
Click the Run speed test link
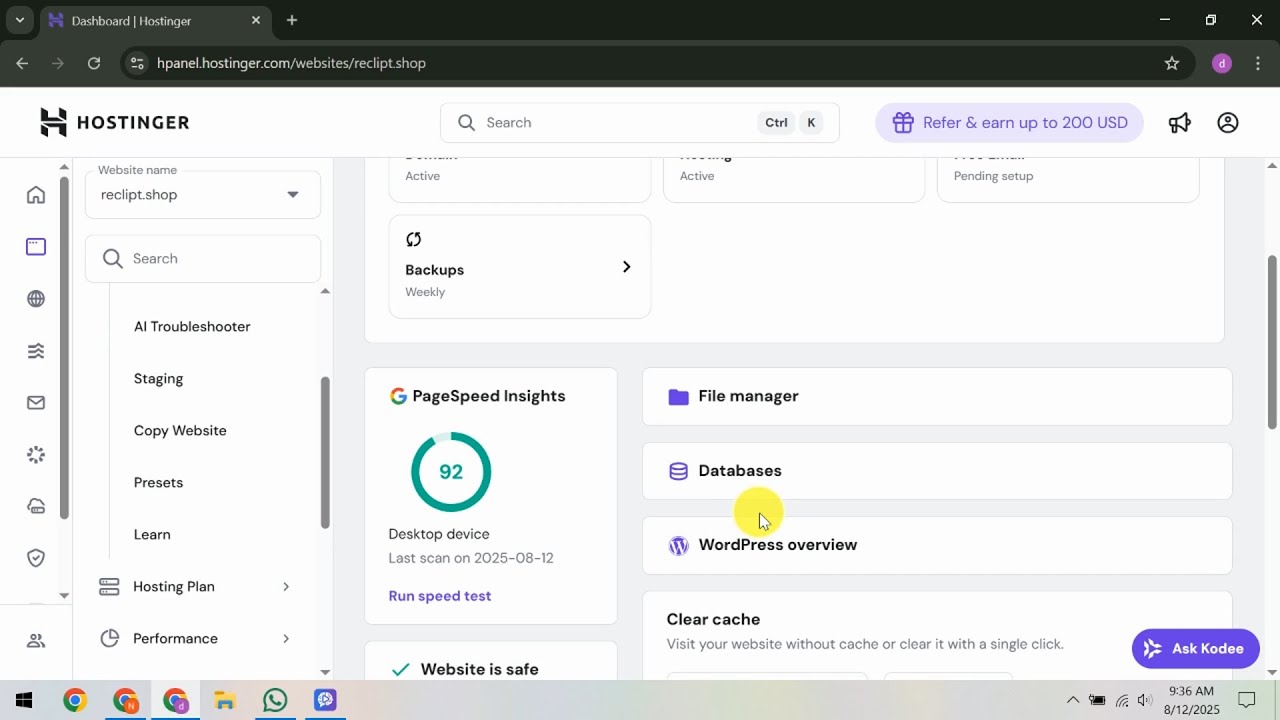click(440, 596)
